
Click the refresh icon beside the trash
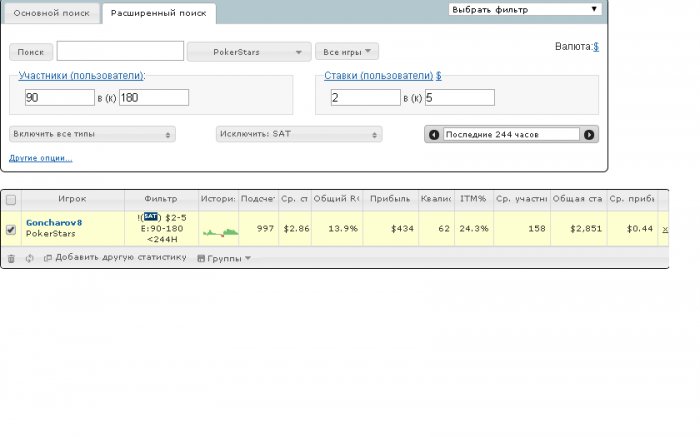pos(29,258)
